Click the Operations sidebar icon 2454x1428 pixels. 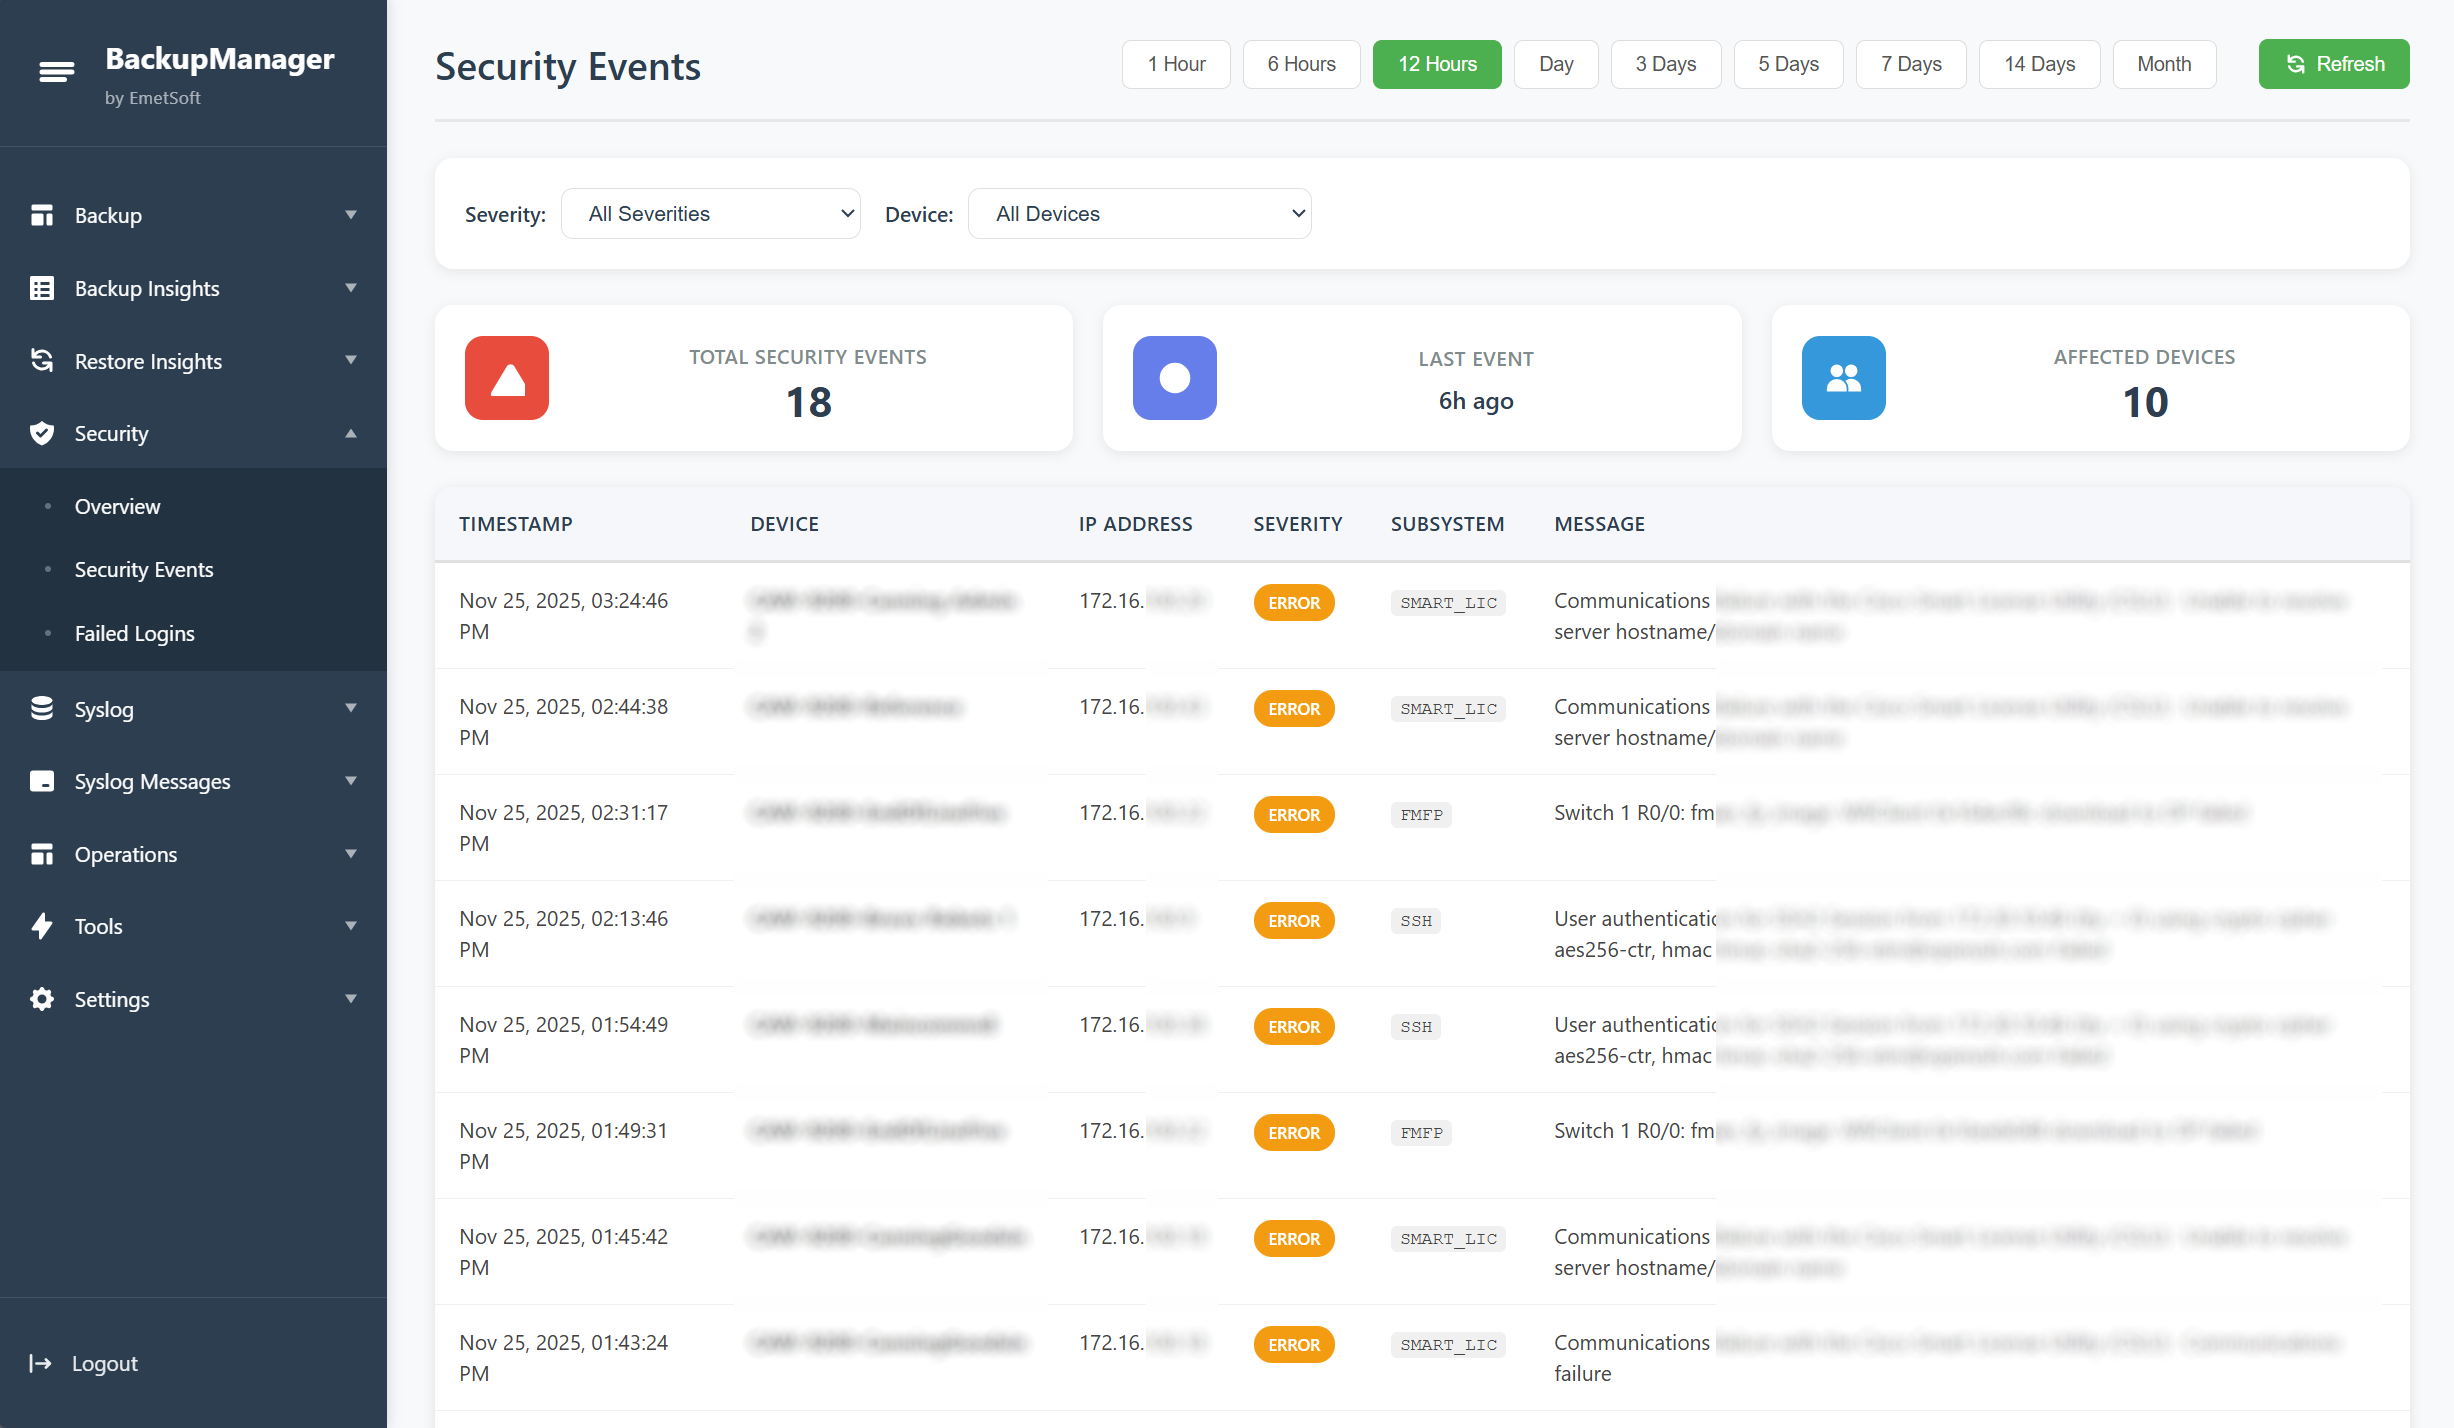42,854
